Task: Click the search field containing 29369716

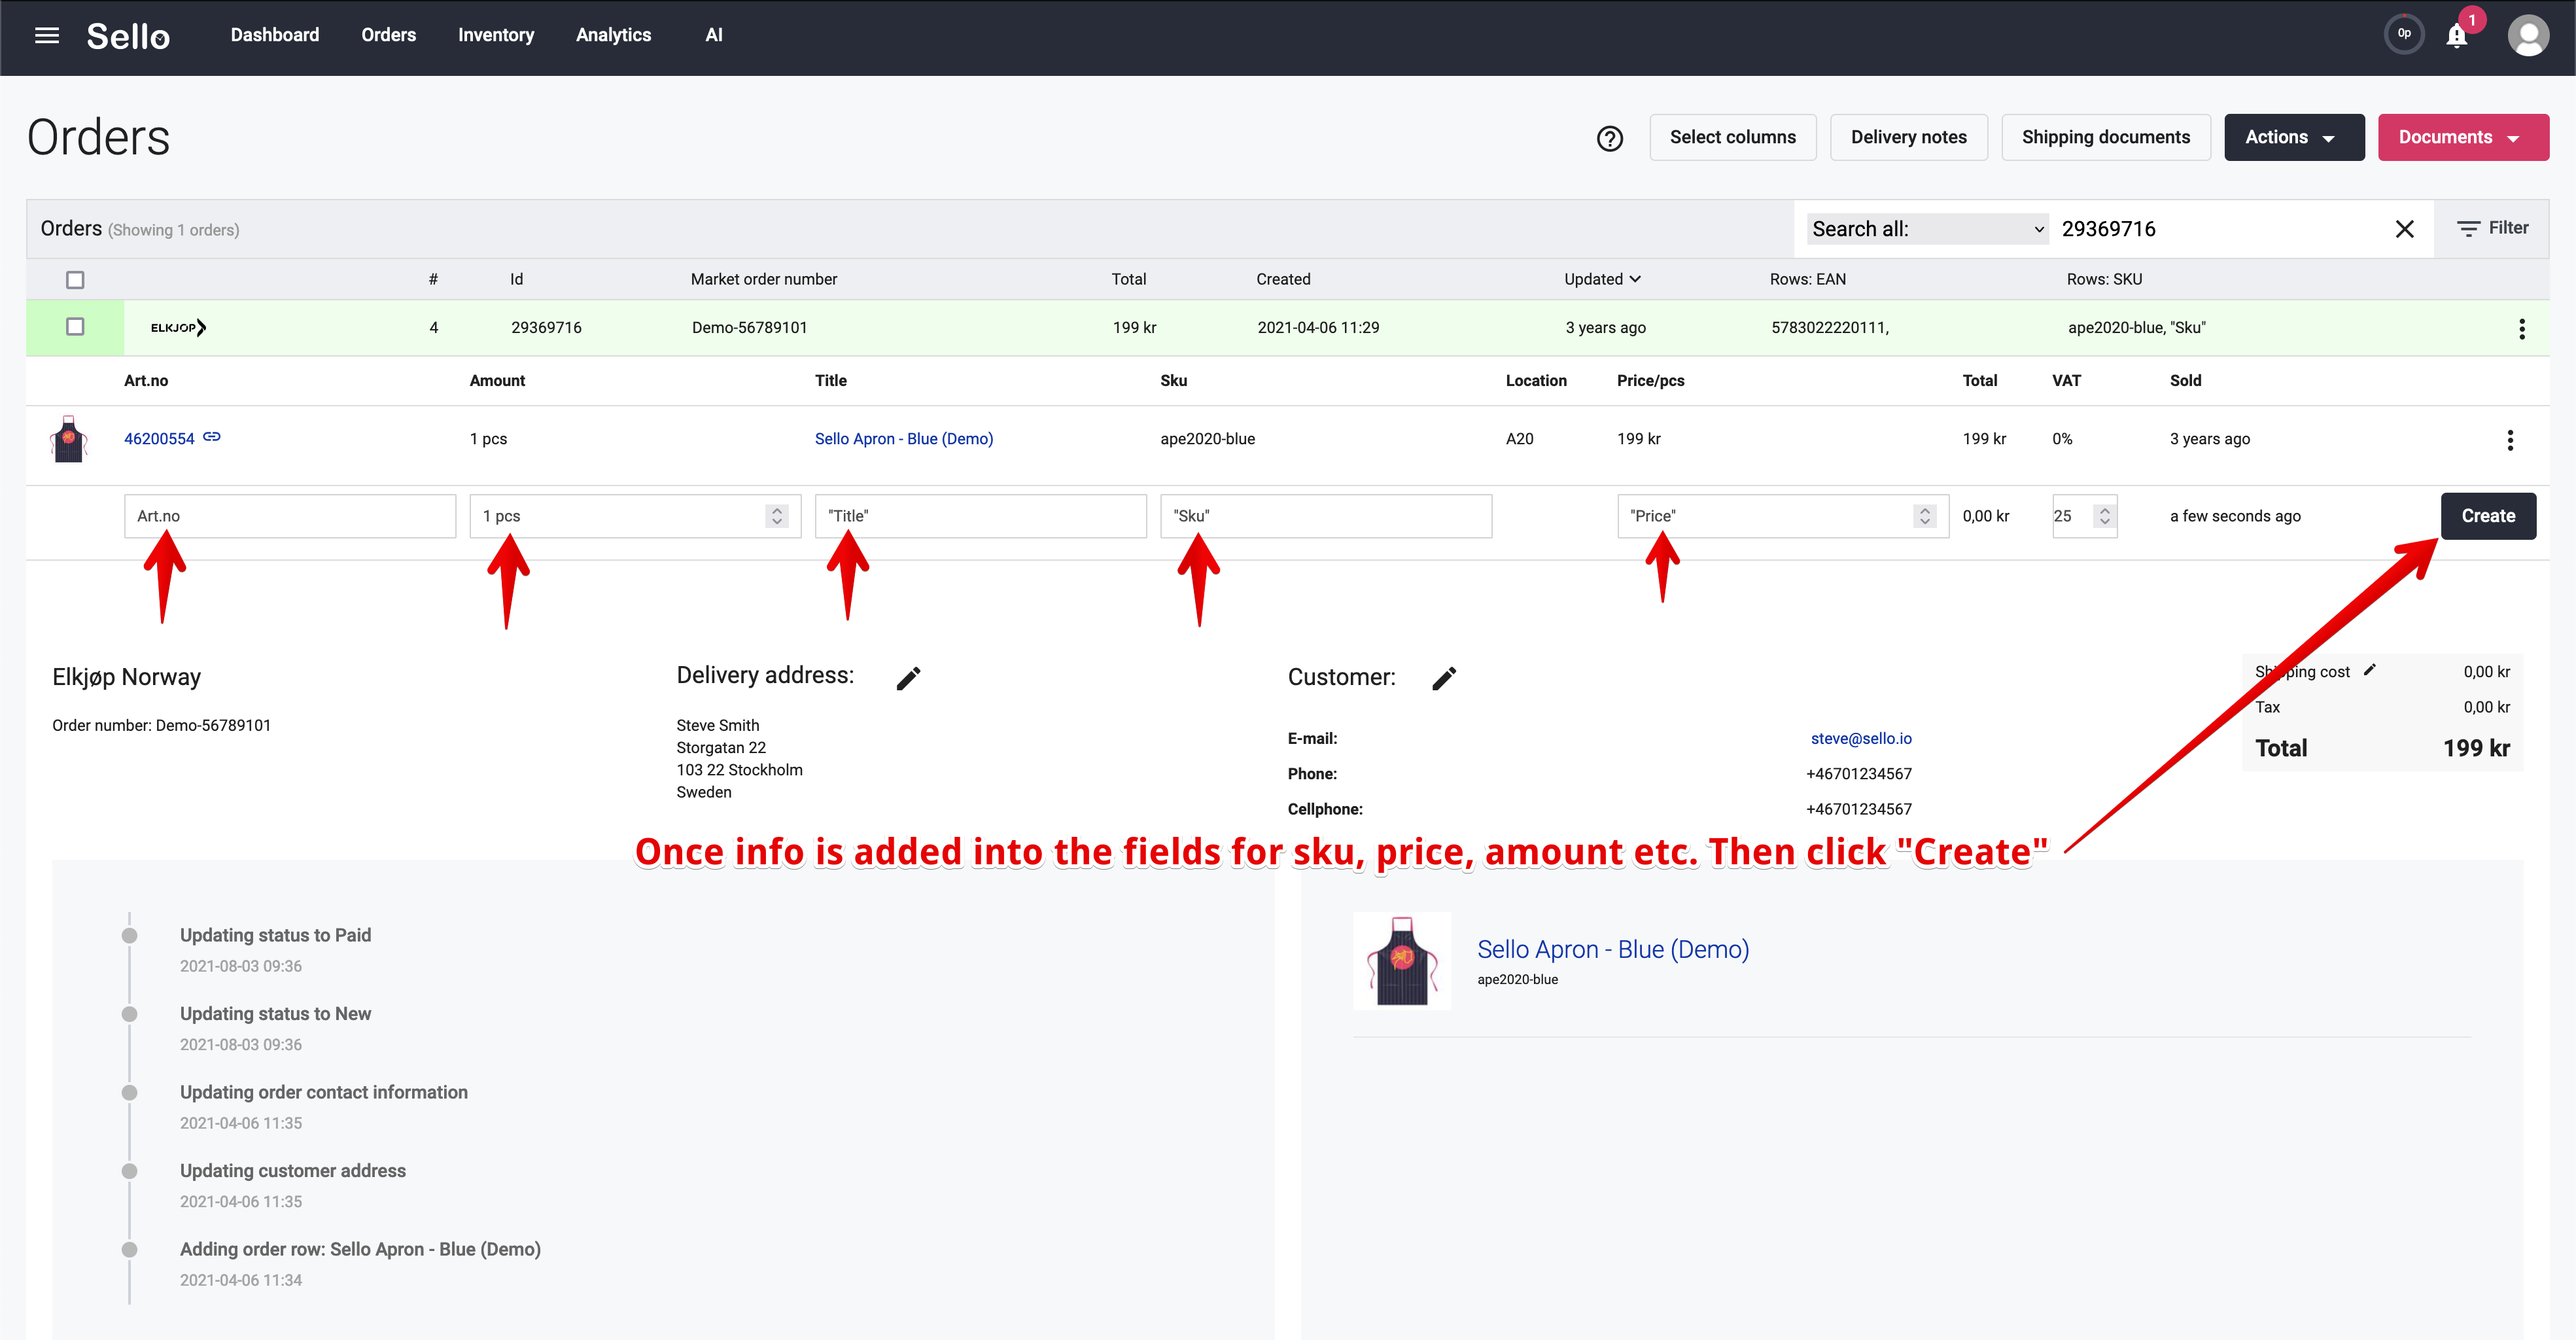Action: point(2220,229)
